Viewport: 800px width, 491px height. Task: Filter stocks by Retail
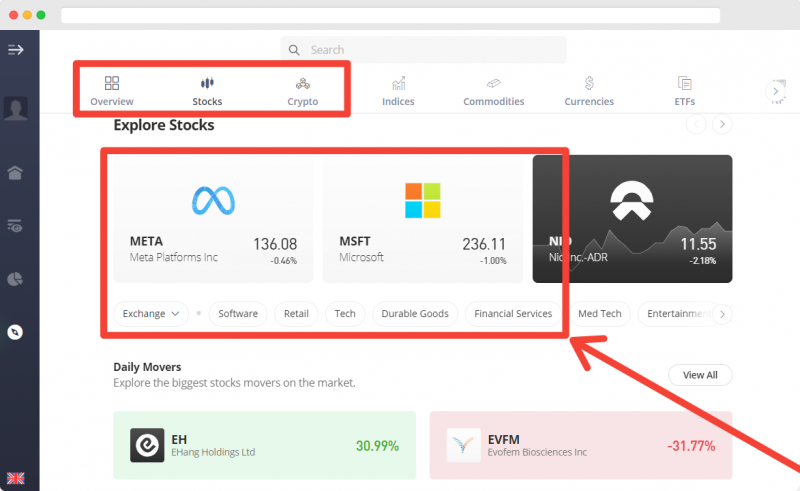tap(296, 313)
